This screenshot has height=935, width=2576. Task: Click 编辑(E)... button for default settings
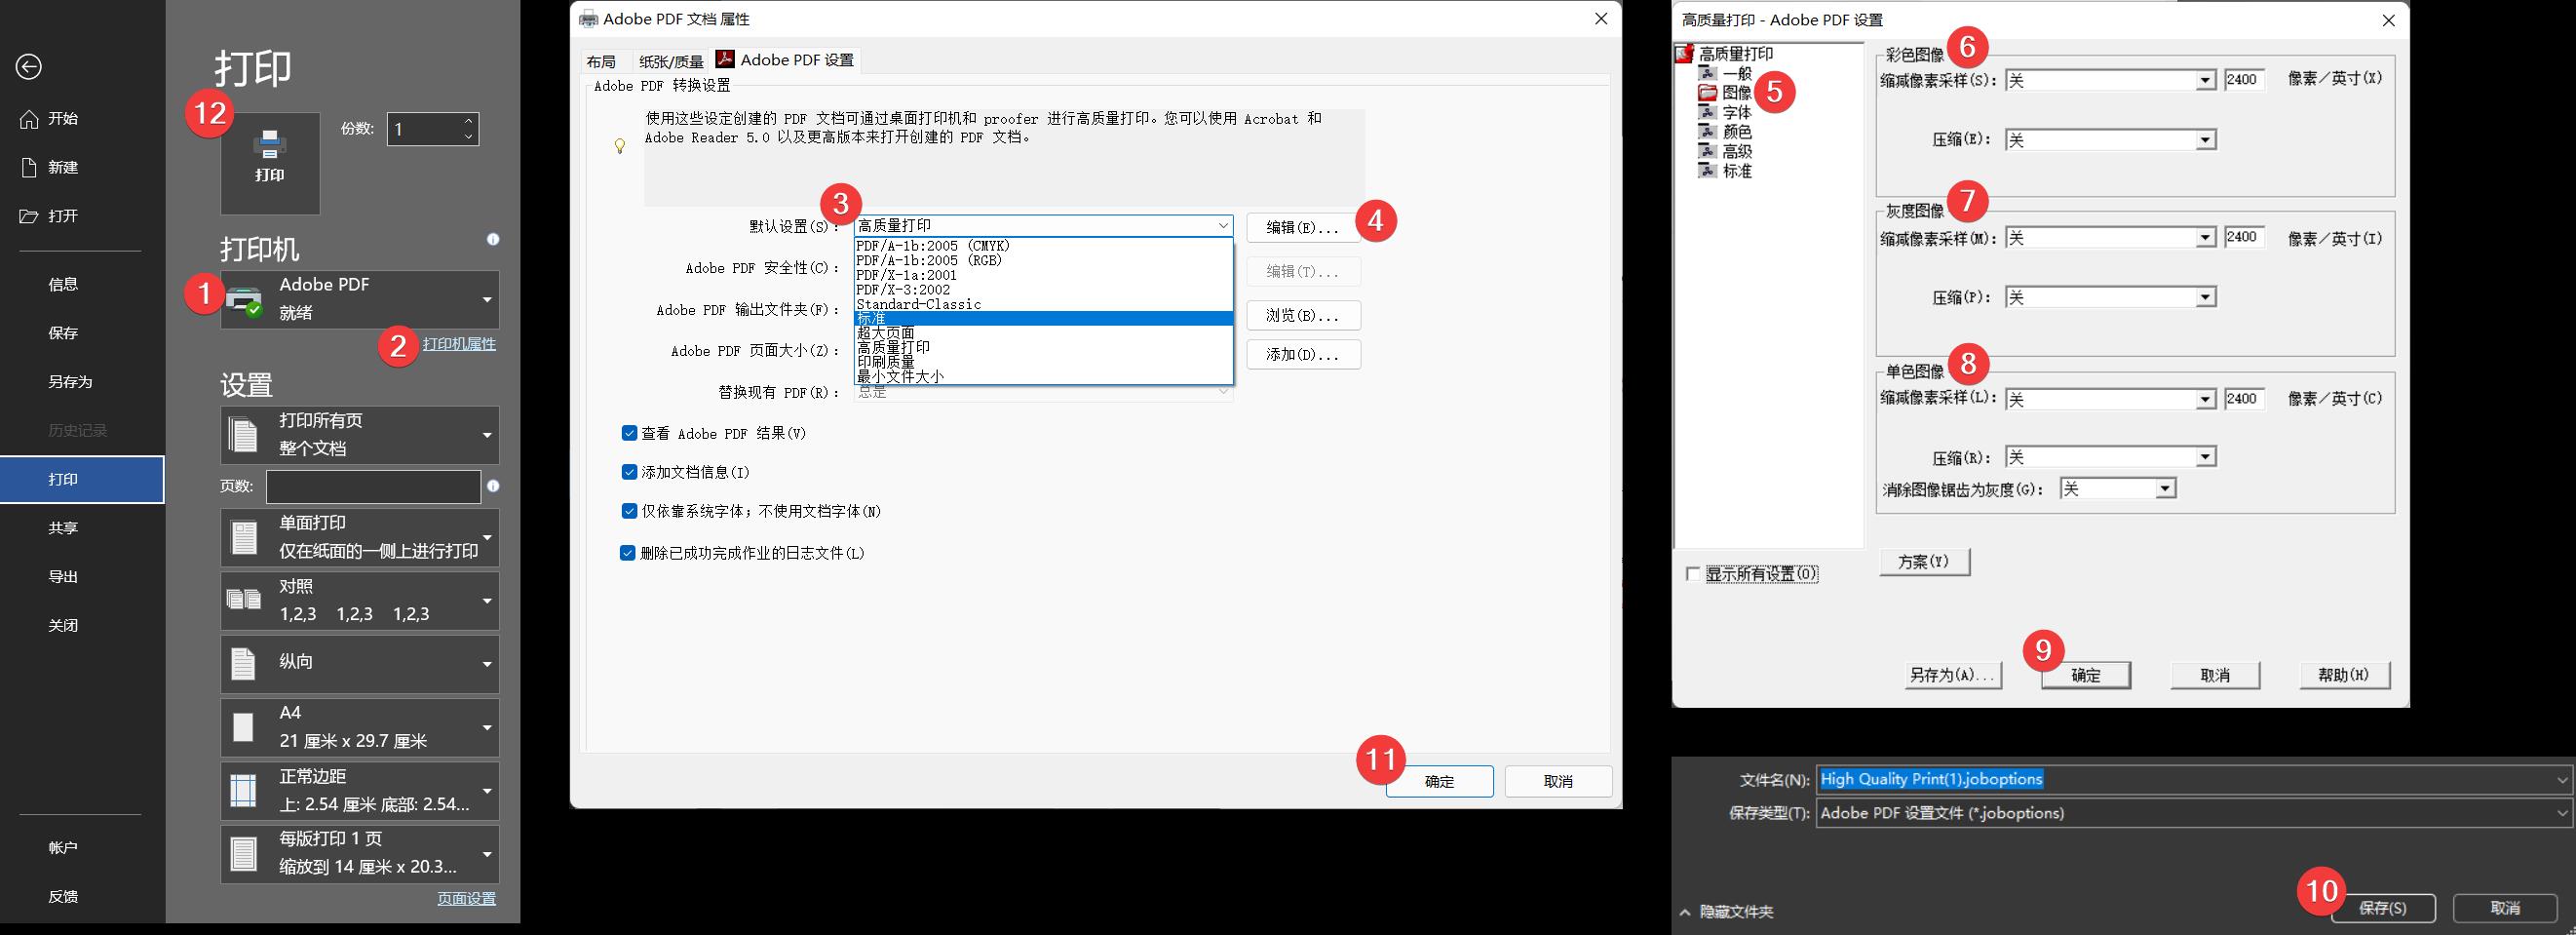click(1303, 227)
